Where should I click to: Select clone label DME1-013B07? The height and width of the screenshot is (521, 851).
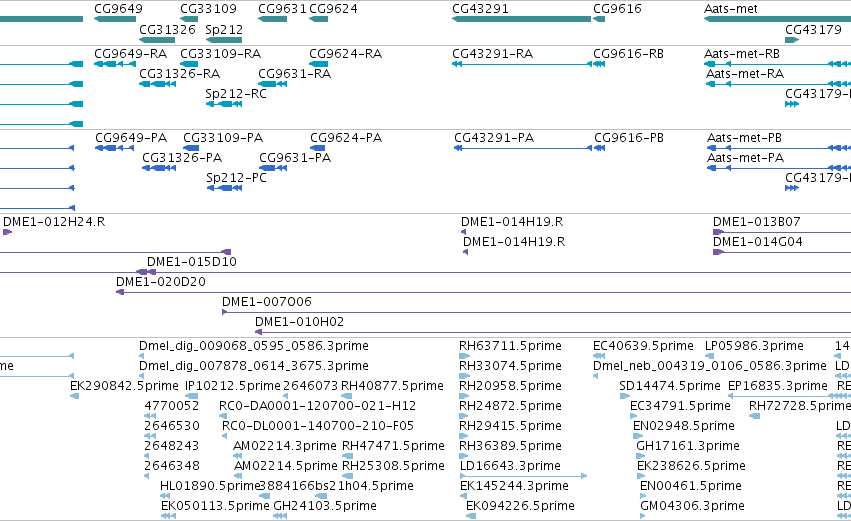[x=757, y=222]
